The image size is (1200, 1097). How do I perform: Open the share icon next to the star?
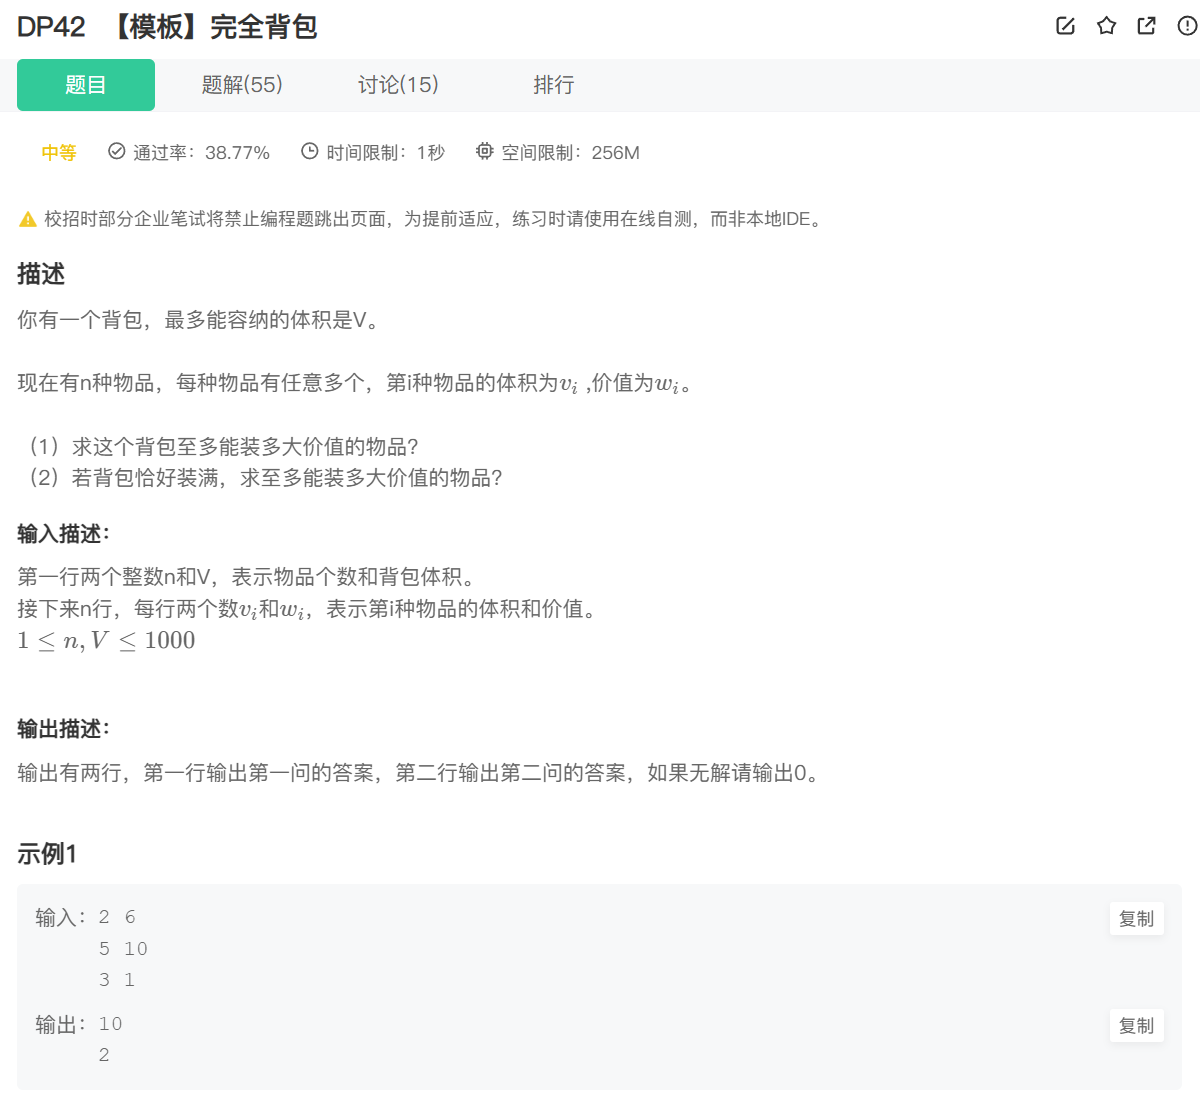(1146, 26)
